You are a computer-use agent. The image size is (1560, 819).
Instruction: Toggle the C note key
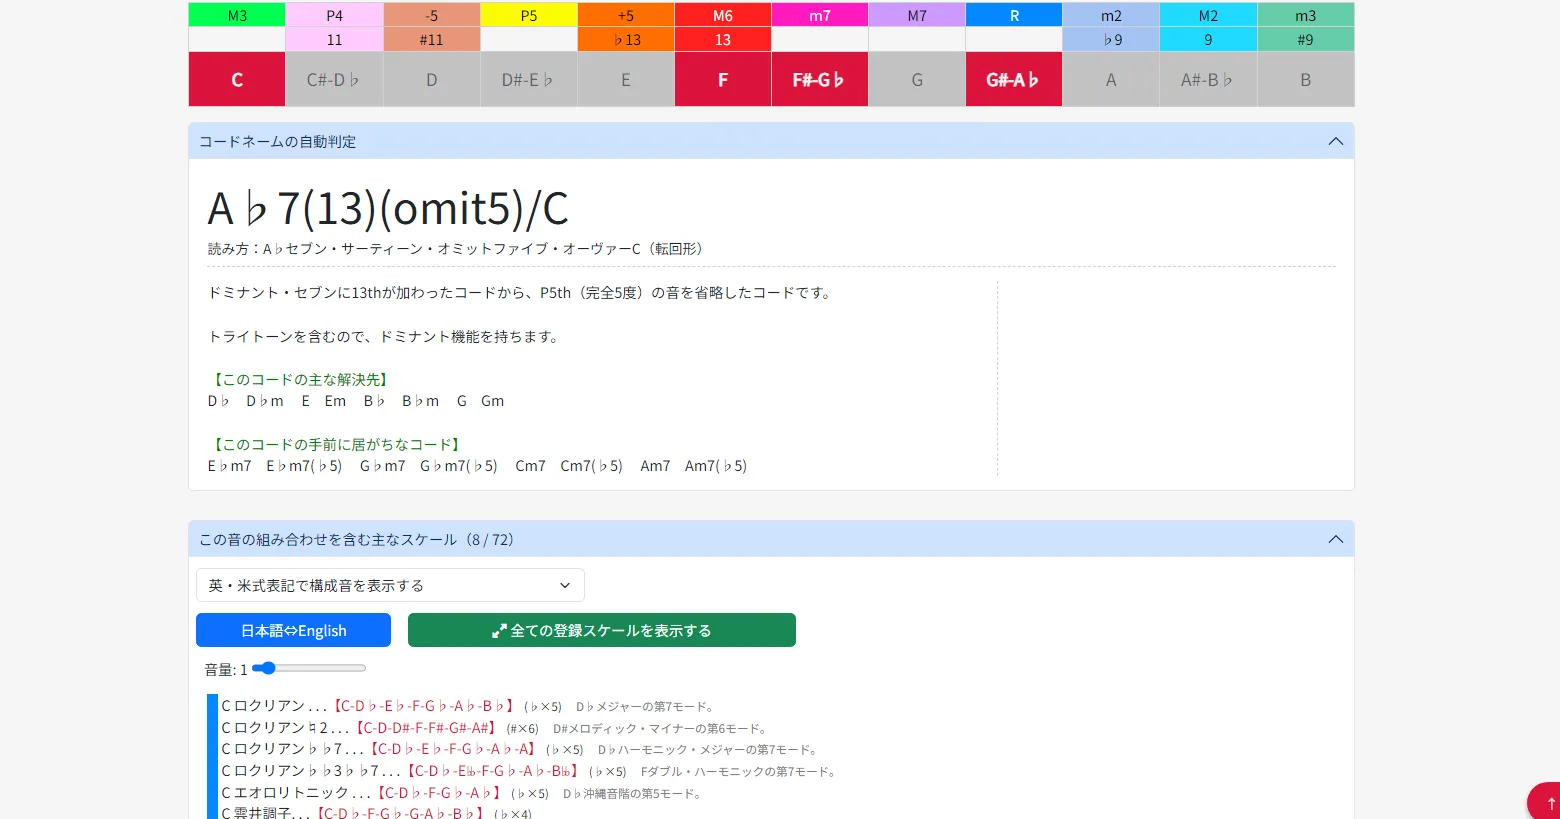pyautogui.click(x=237, y=79)
